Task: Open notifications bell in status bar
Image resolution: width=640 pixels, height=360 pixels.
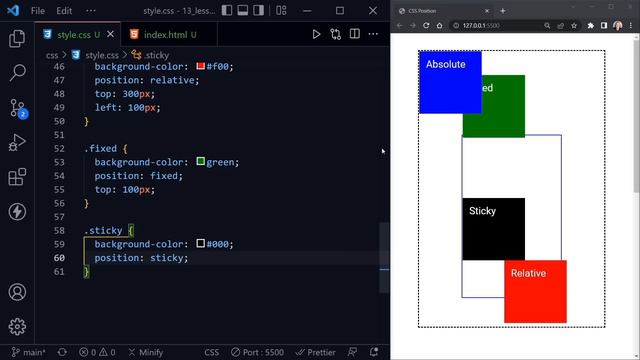Action: point(373,352)
